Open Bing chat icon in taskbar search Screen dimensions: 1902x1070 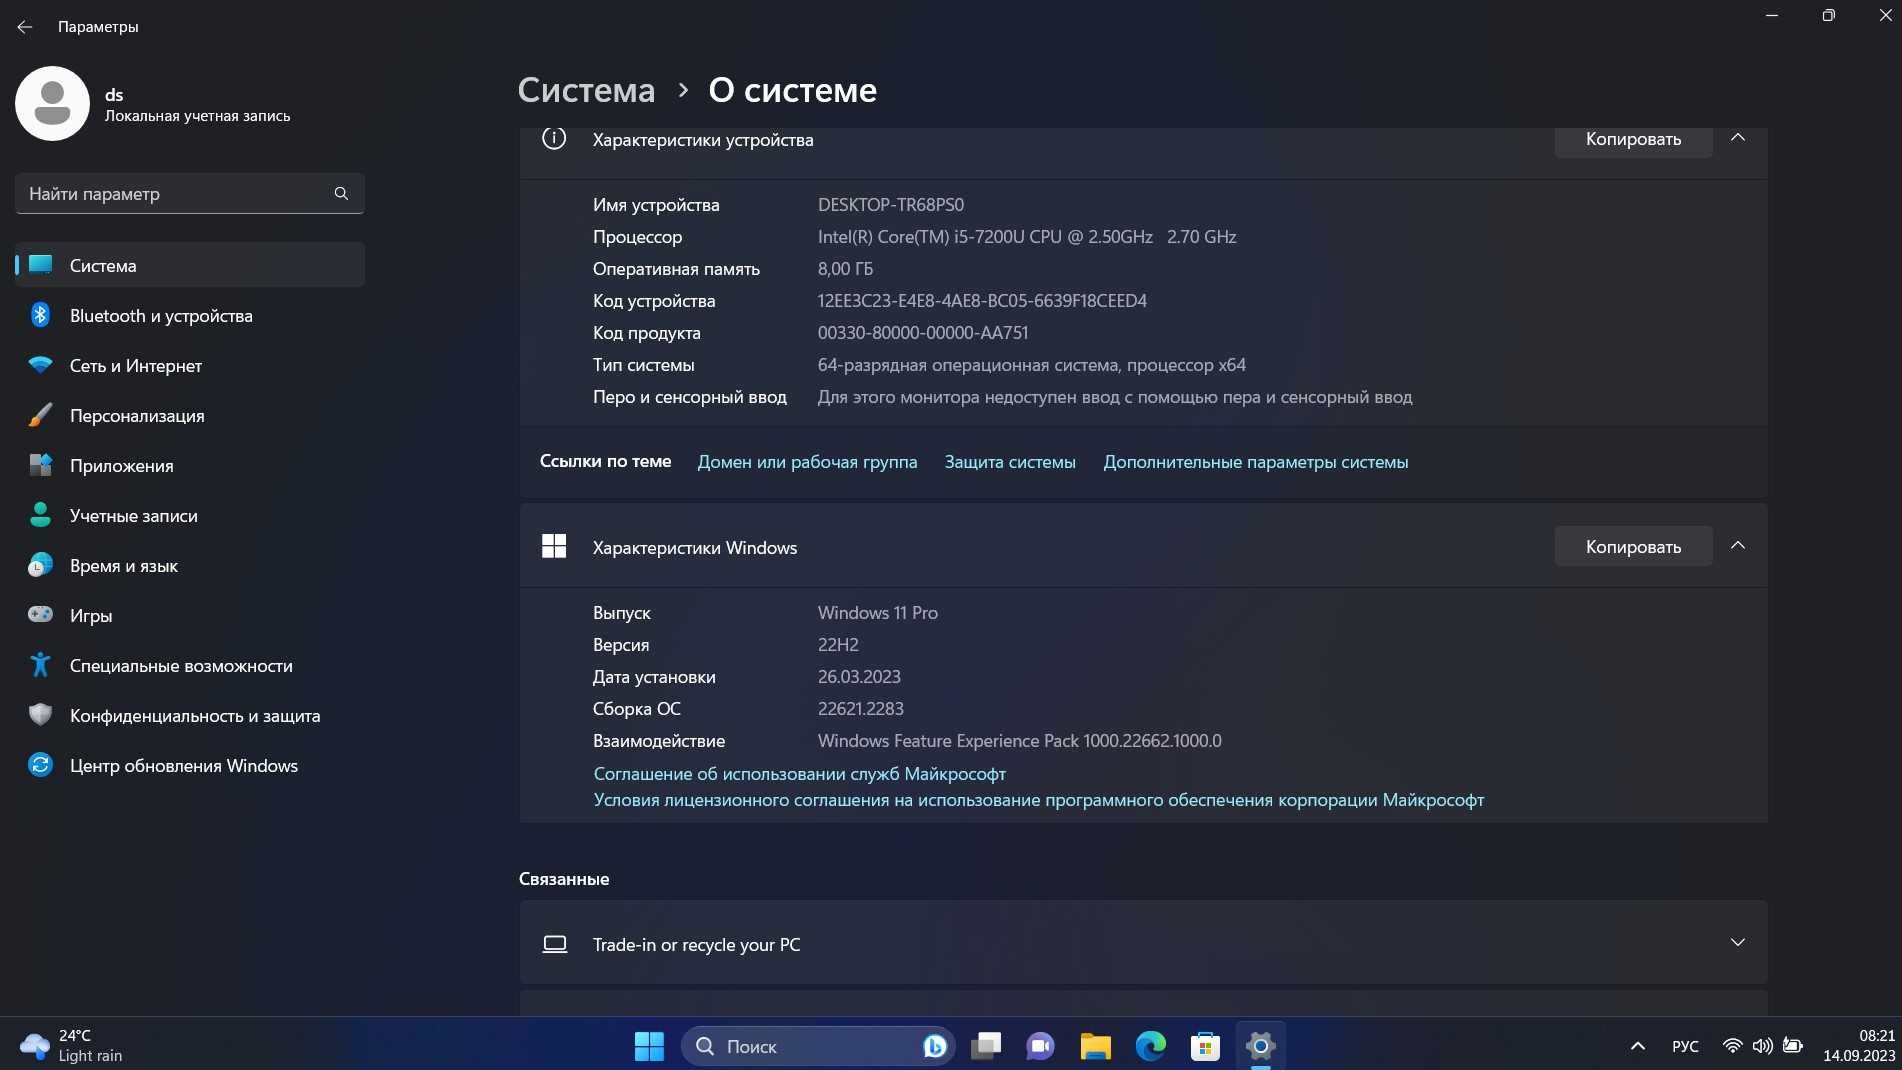click(935, 1046)
